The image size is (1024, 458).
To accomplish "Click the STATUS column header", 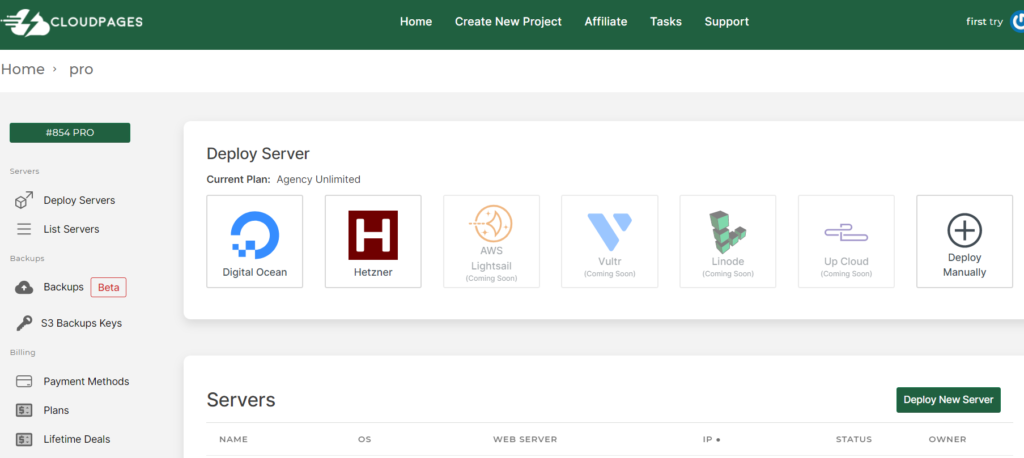I will (x=854, y=439).
